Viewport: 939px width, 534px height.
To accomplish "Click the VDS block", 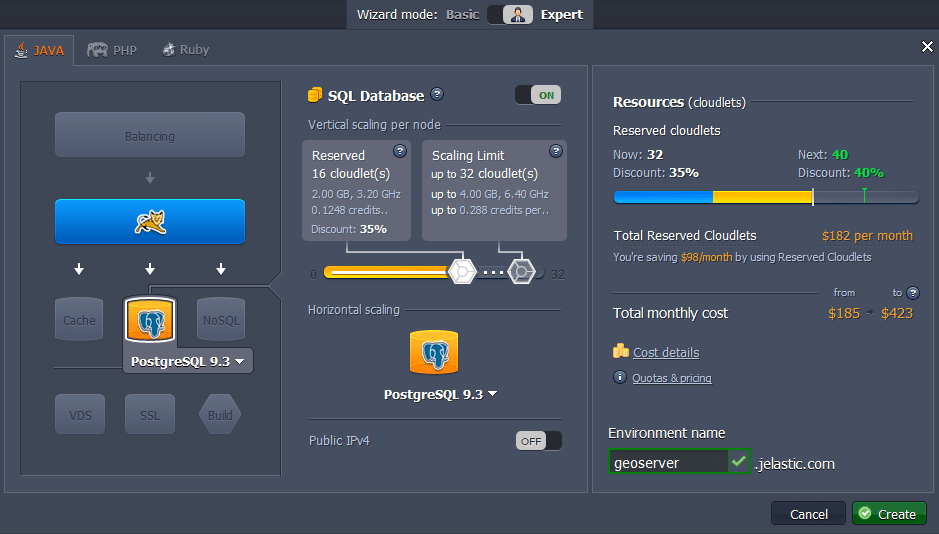I will pyautogui.click(x=80, y=414).
